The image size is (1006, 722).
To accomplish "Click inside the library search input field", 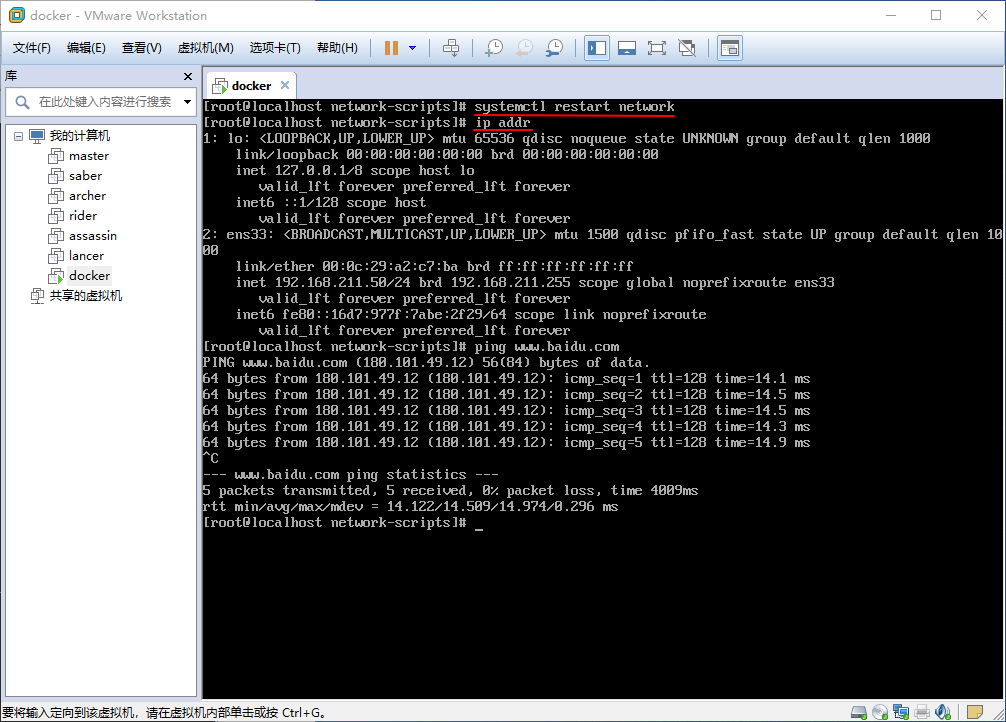I will (x=100, y=101).
